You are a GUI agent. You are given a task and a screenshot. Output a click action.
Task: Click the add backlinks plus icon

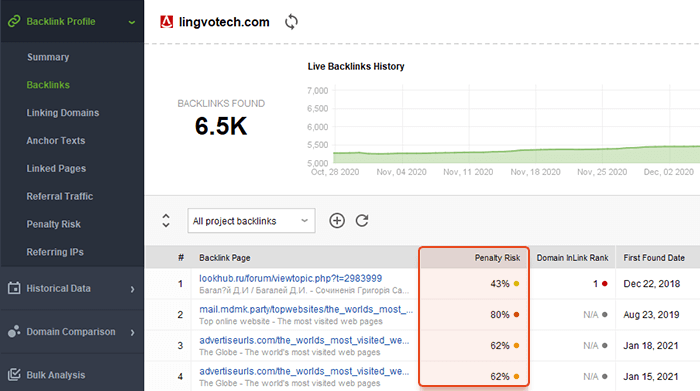point(337,220)
